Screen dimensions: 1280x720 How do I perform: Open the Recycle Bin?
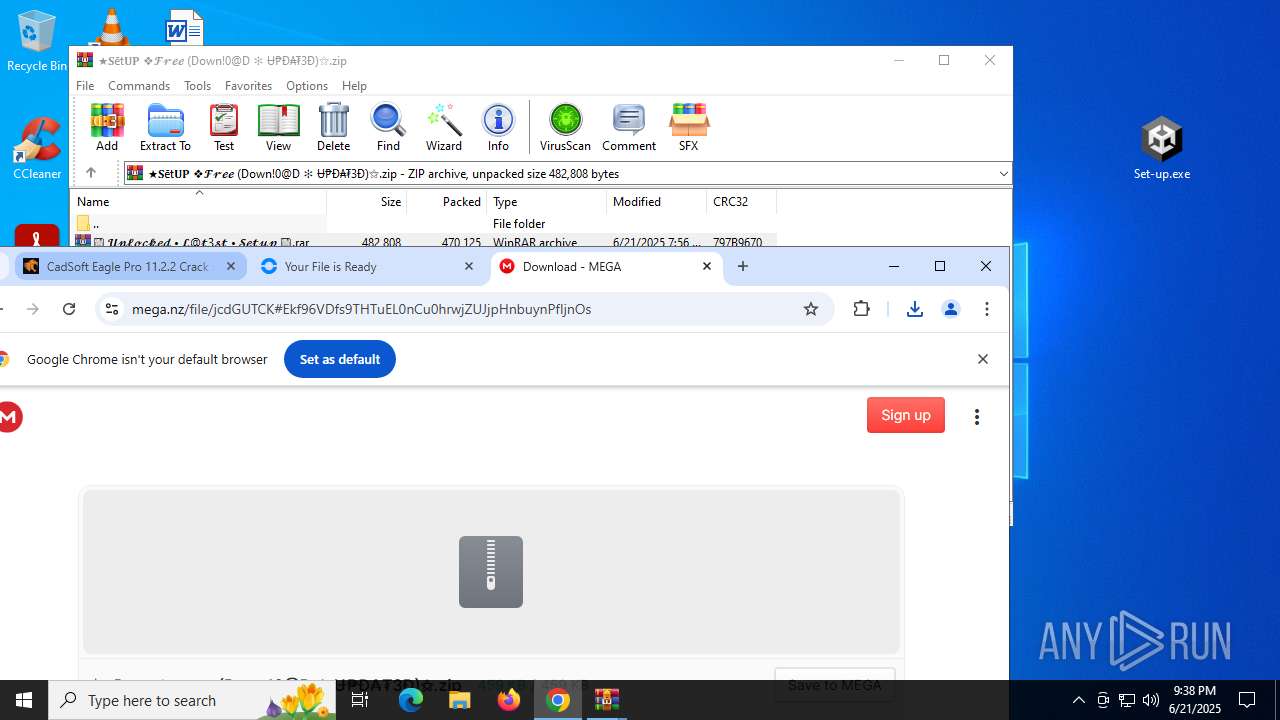(x=37, y=42)
